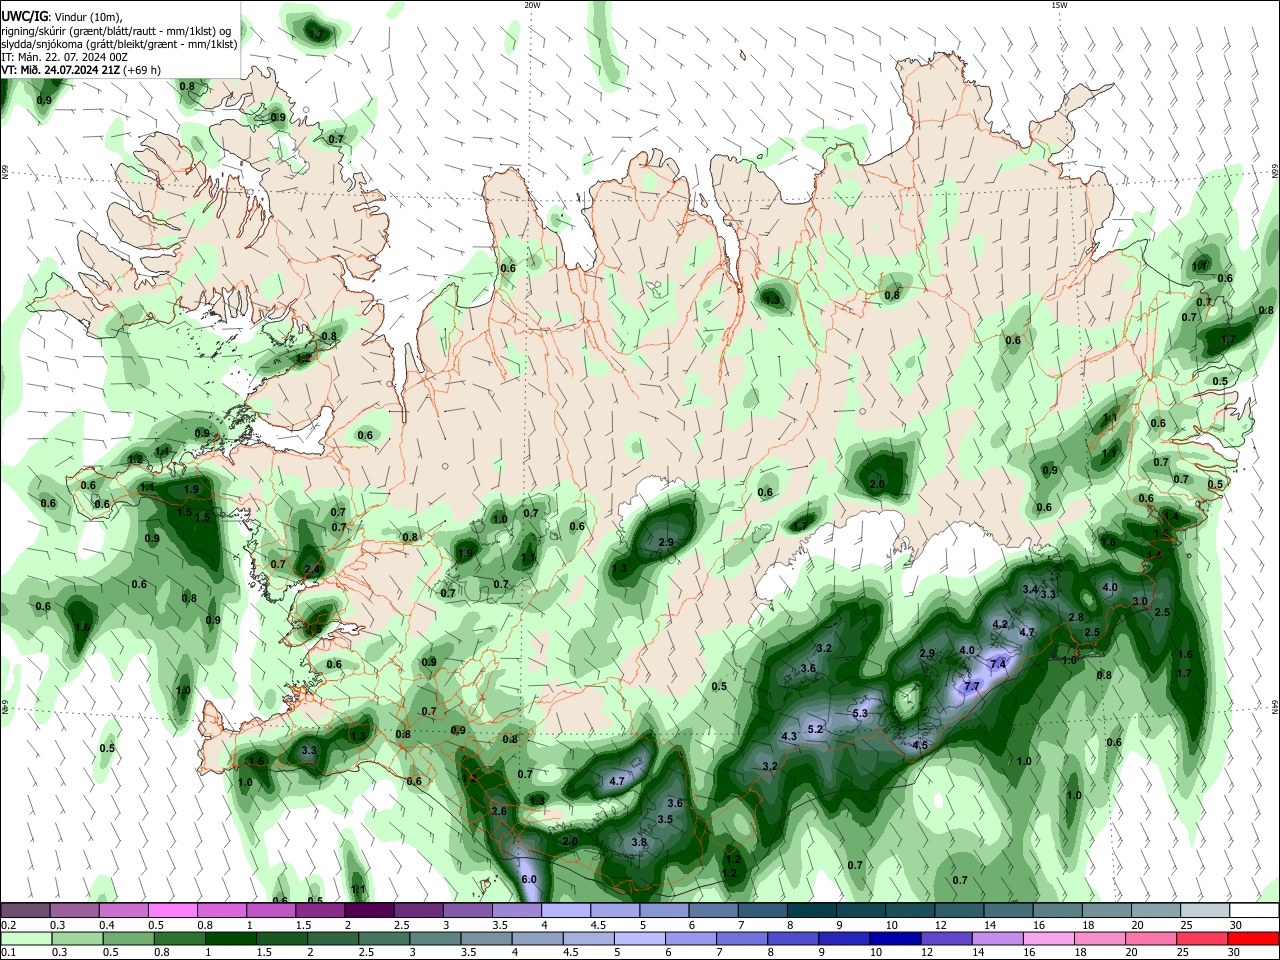1280x960 pixels.
Task: Choose the violet rain swatch labeled 14
Action: (x=997, y=938)
